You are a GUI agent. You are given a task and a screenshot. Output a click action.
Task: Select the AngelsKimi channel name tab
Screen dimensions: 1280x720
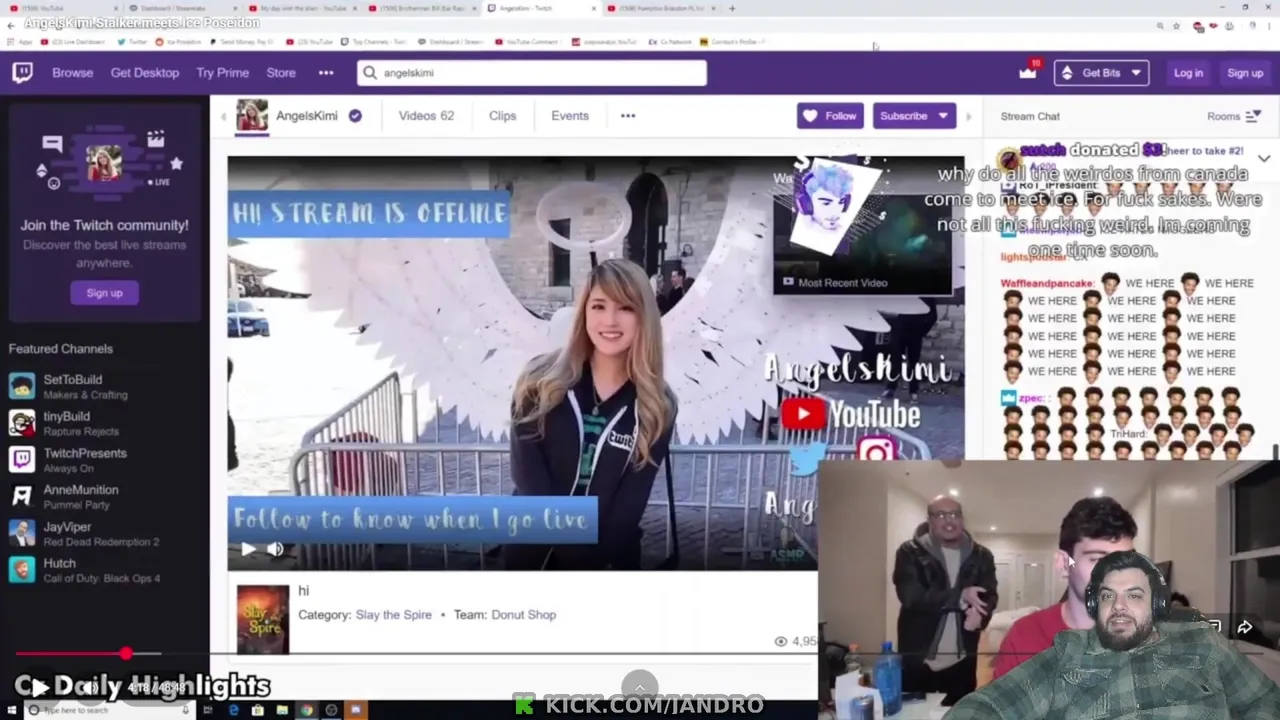pos(307,116)
